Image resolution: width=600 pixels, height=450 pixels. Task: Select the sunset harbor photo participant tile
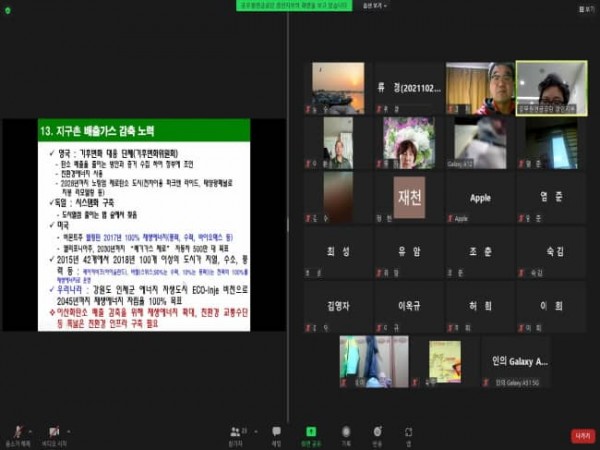pos(338,88)
